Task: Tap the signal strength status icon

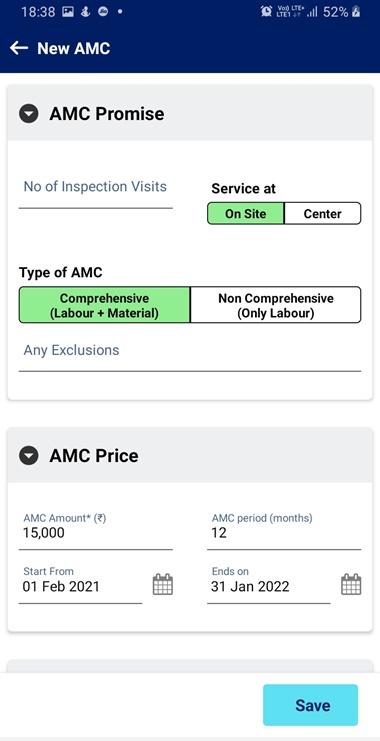Action: (x=311, y=13)
